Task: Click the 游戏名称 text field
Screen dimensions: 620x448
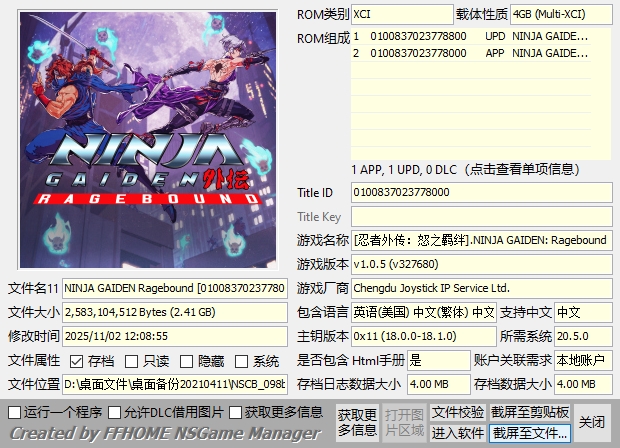Action: [480, 240]
